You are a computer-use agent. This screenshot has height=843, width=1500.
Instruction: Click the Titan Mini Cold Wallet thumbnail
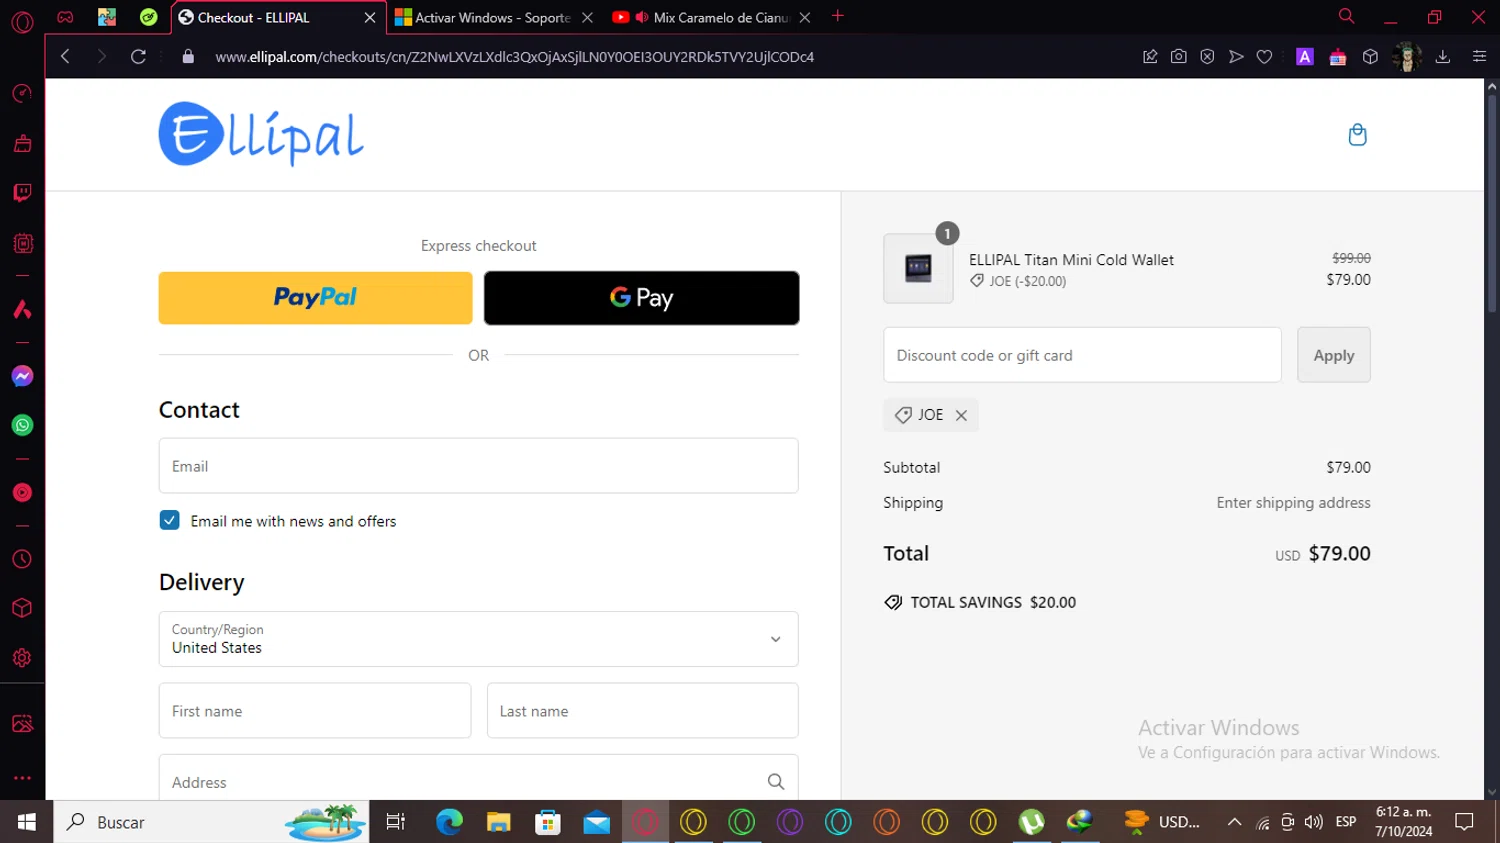click(x=918, y=268)
